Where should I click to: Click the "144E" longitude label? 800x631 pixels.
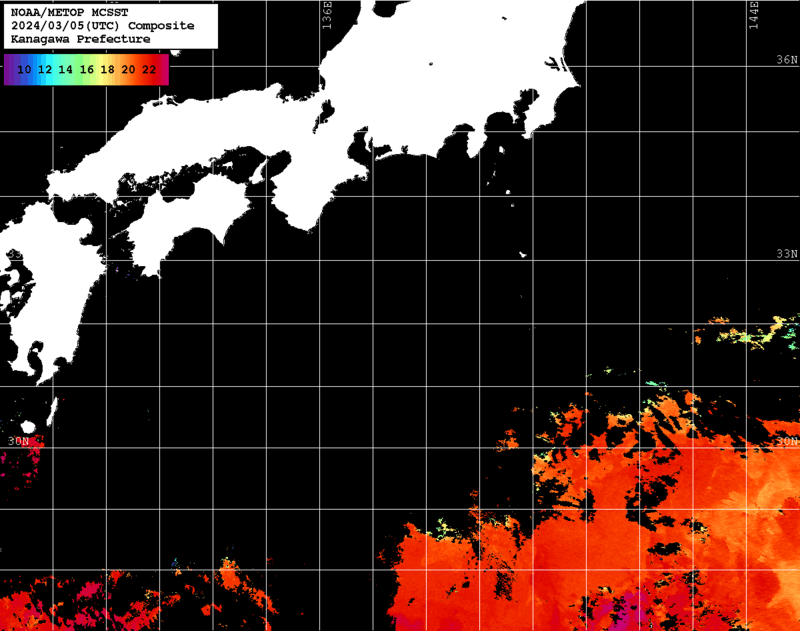[x=754, y=15]
